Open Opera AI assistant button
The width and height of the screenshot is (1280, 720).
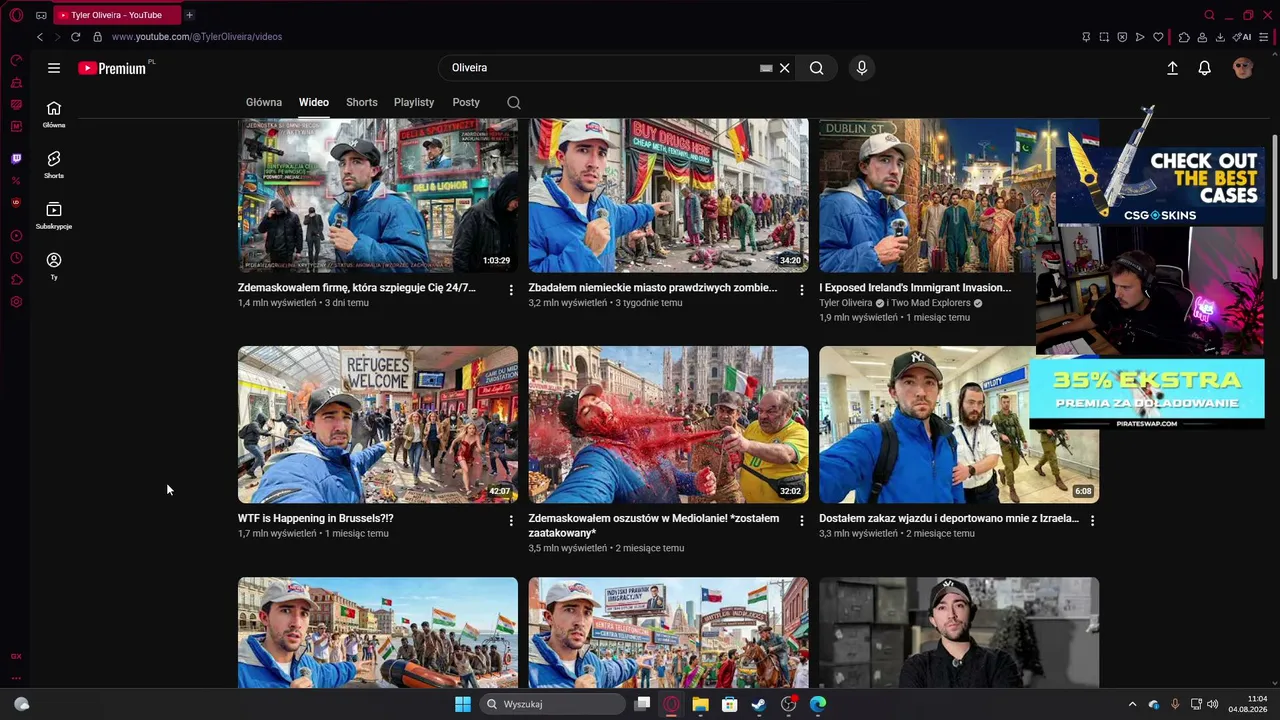pyautogui.click(x=1242, y=37)
